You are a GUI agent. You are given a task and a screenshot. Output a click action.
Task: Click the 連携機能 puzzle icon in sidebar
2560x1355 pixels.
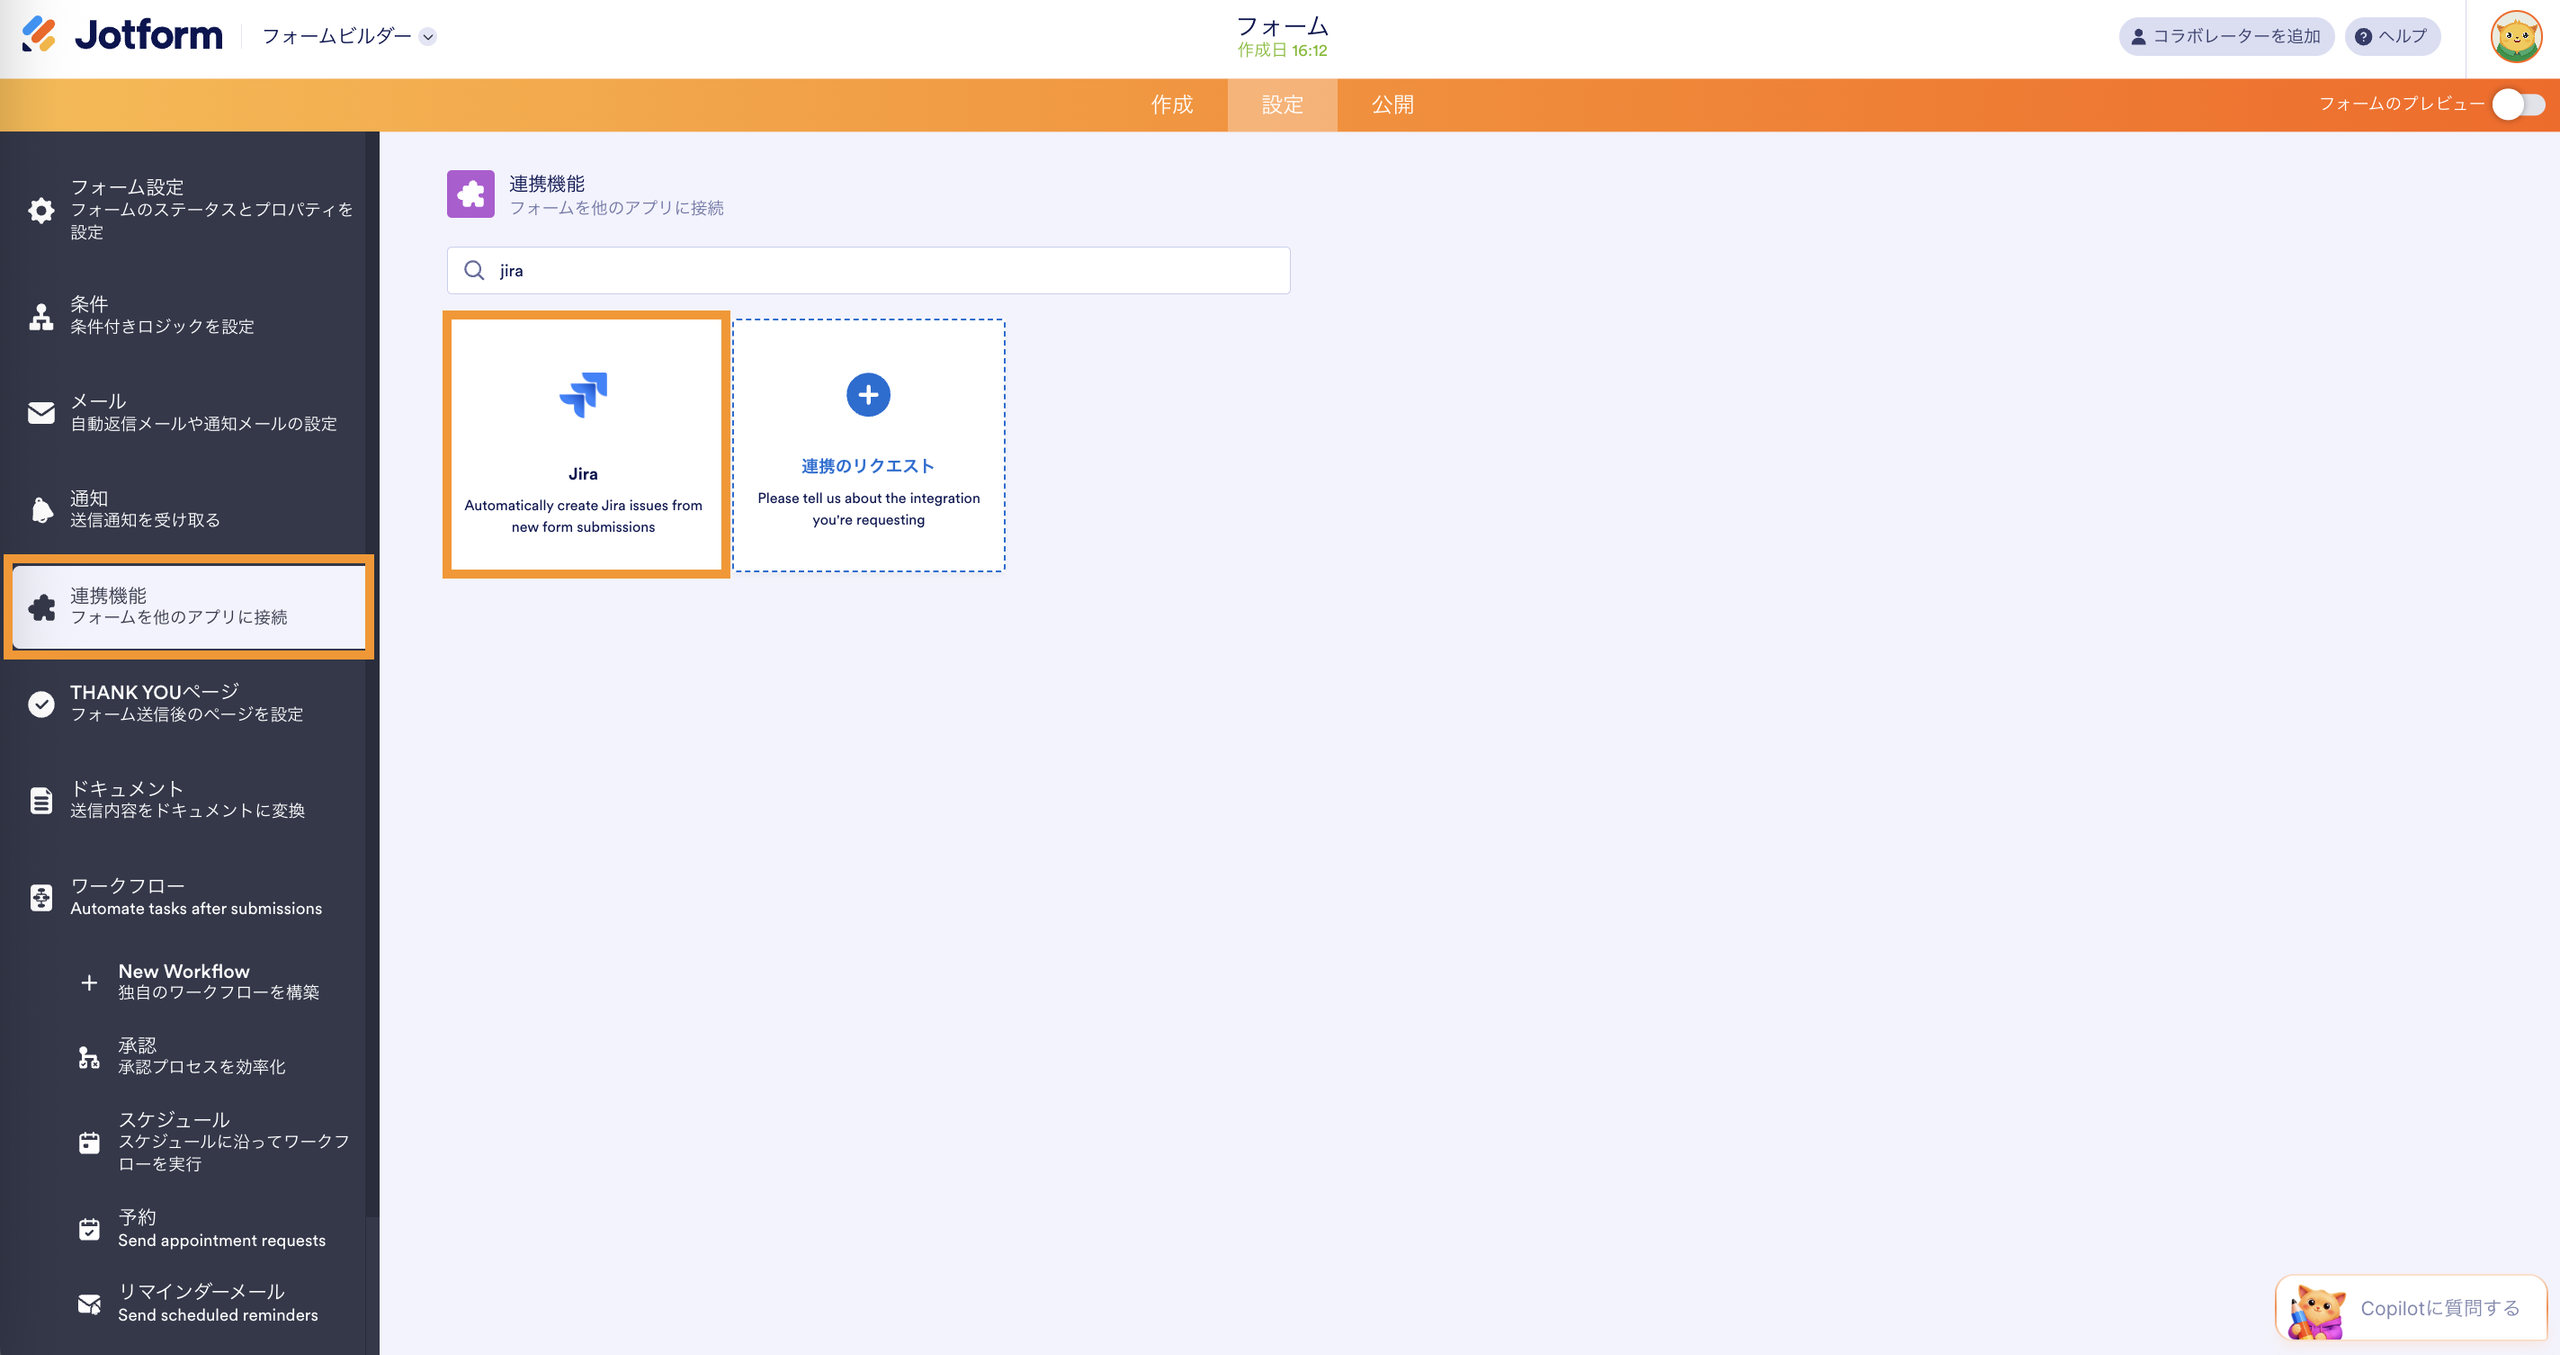[41, 606]
